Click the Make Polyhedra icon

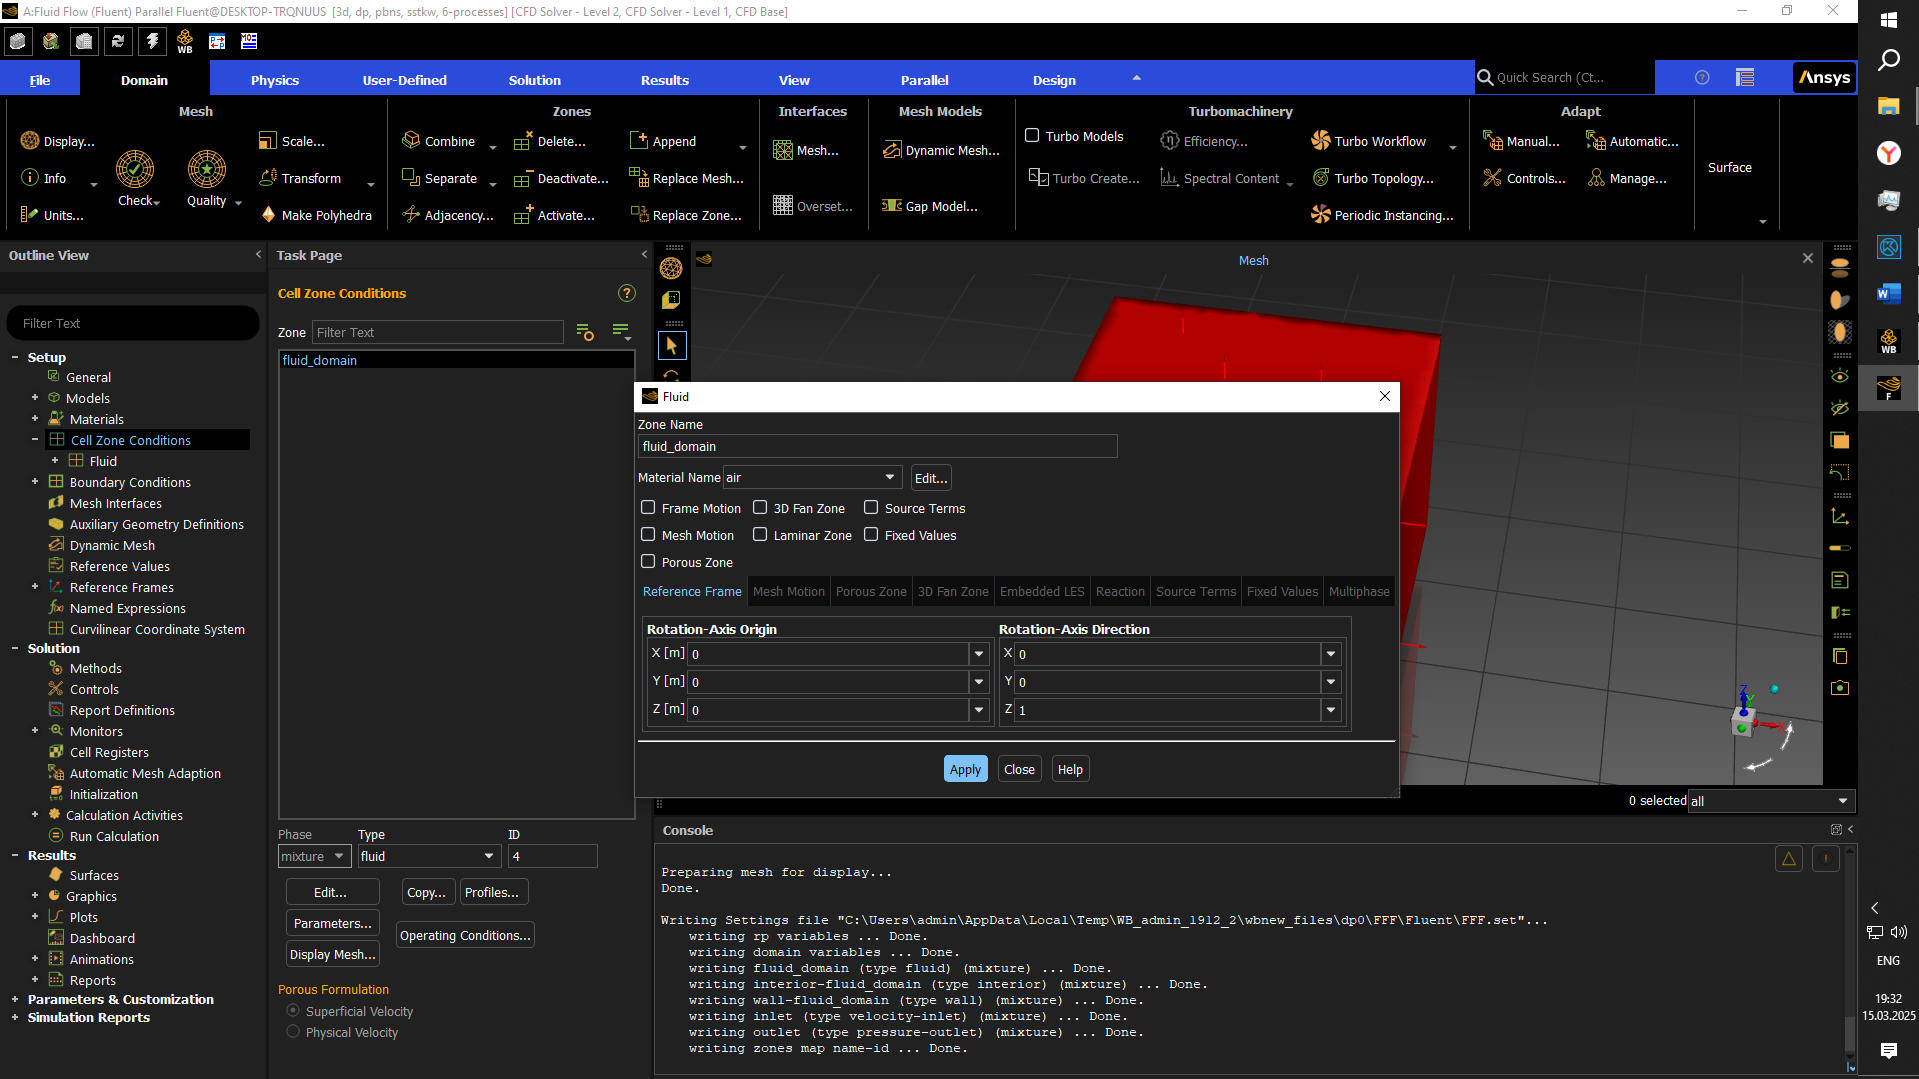tap(268, 215)
